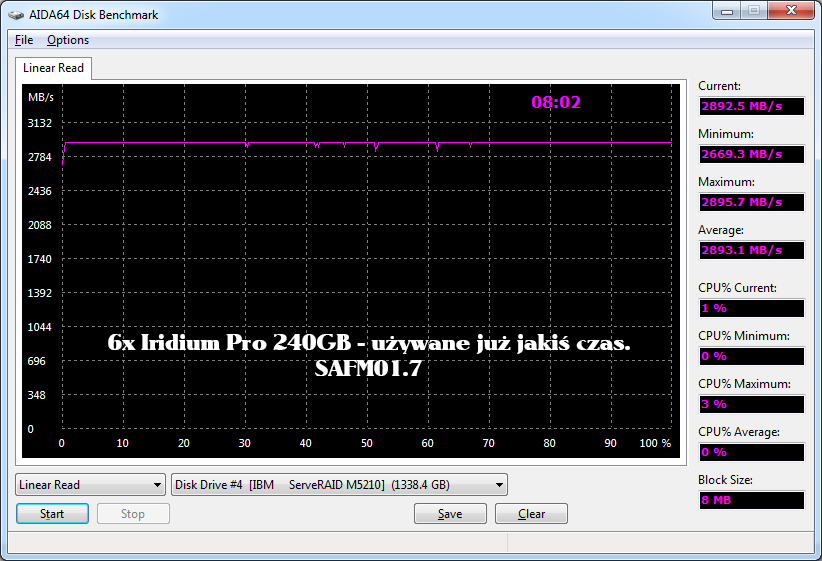This screenshot has width=822, height=561.
Task: Clear the benchmark graph
Action: point(531,514)
